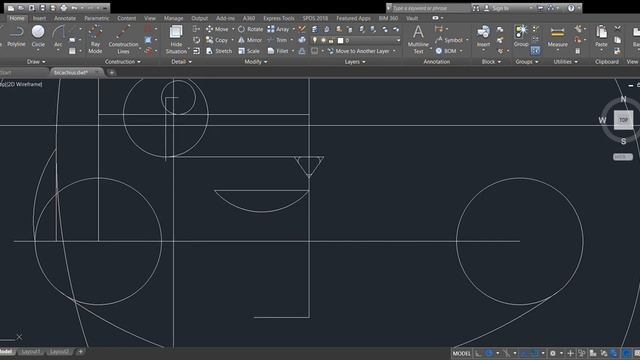Image resolution: width=640 pixels, height=360 pixels.
Task: Select the Copy command
Action: (x=217, y=40)
